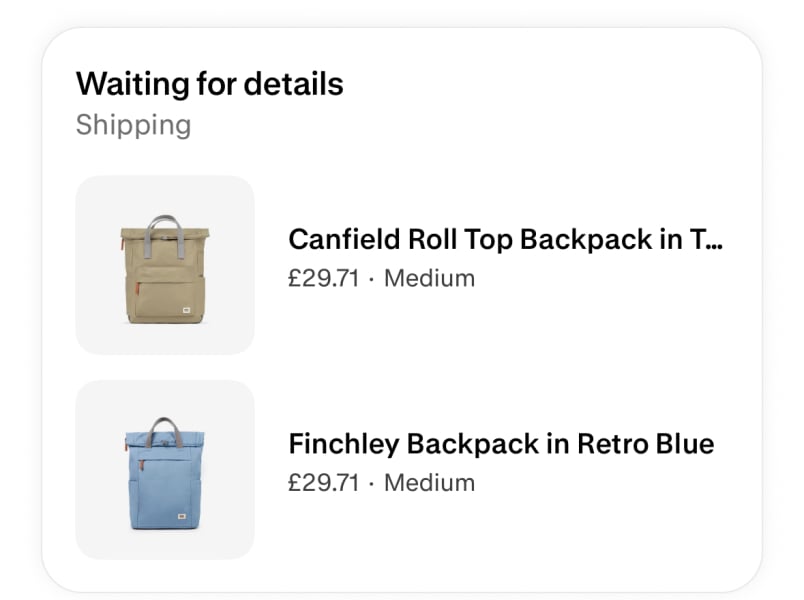This screenshot has width=804, height=600.
Task: Click the "Waiting for details" heading
Action: point(210,84)
